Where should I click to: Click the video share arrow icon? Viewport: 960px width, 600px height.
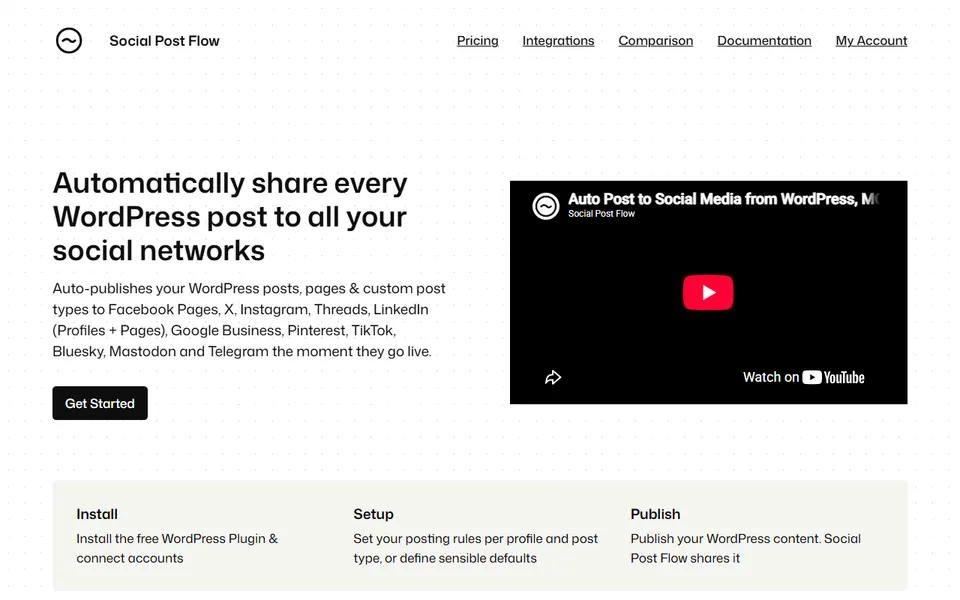coord(553,378)
